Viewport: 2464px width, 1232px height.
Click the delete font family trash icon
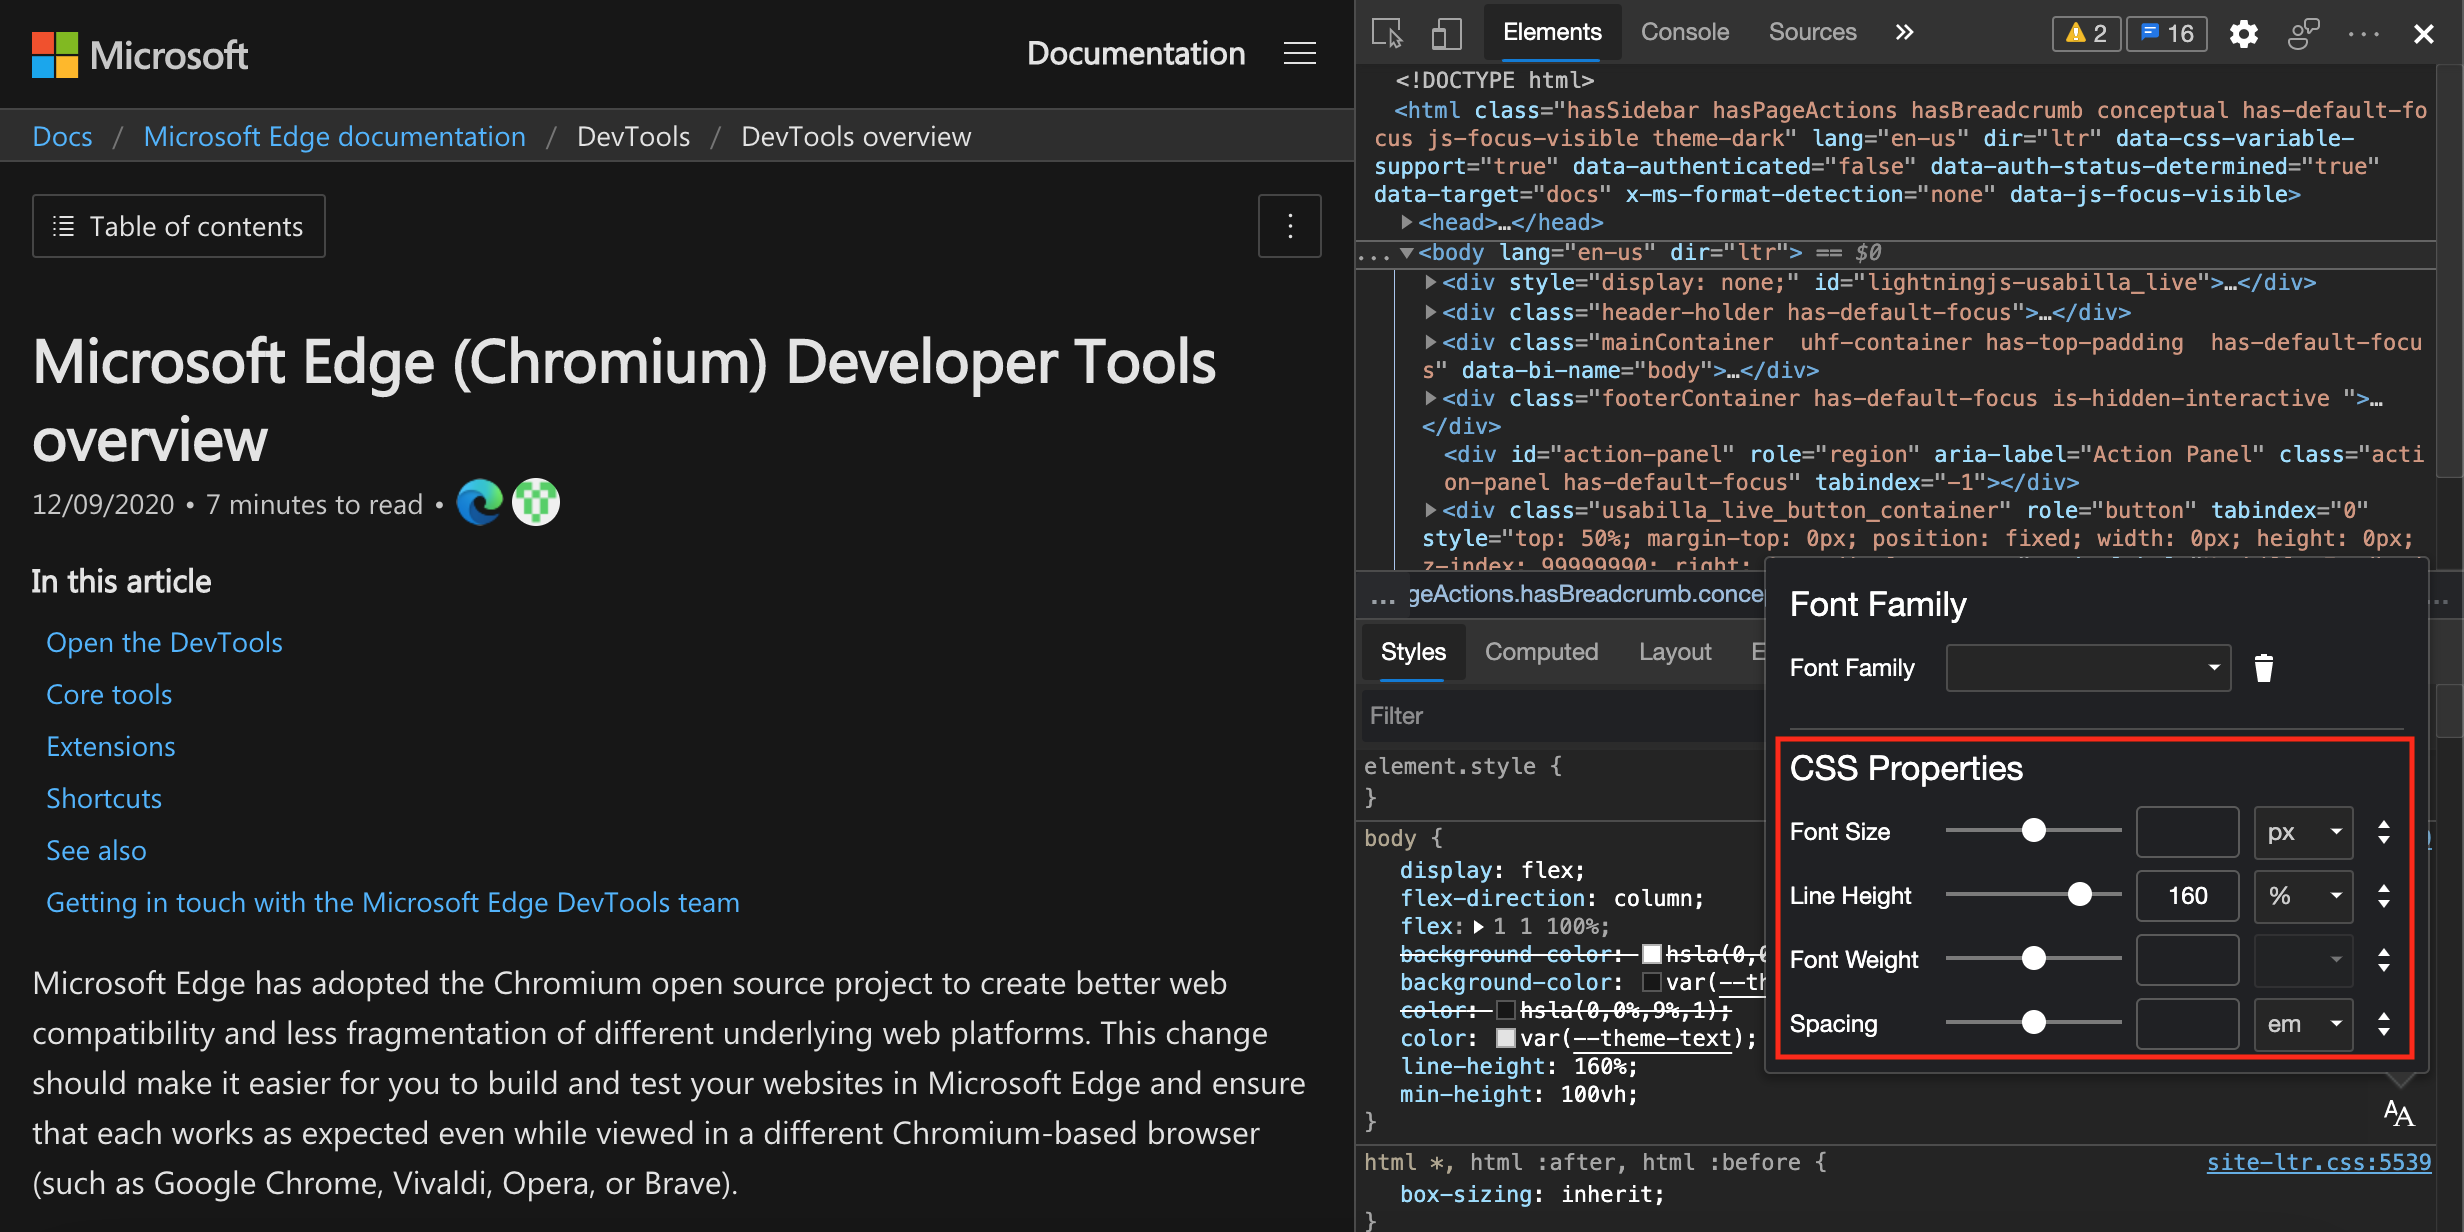point(2264,666)
